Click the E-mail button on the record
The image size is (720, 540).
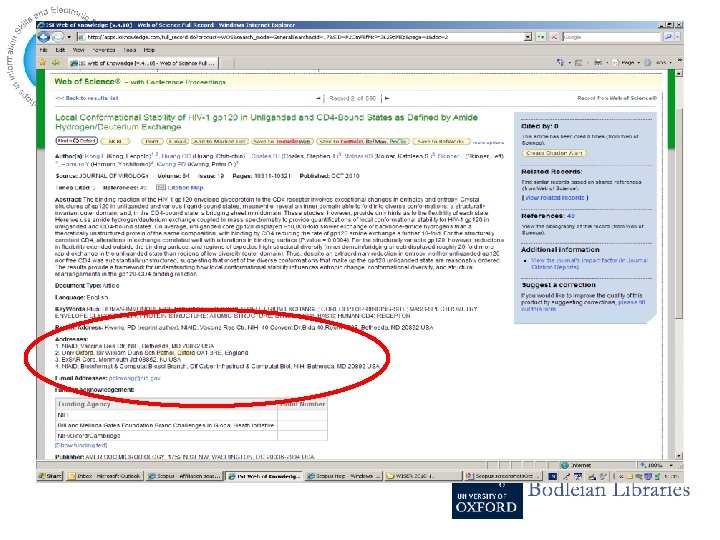[177, 141]
